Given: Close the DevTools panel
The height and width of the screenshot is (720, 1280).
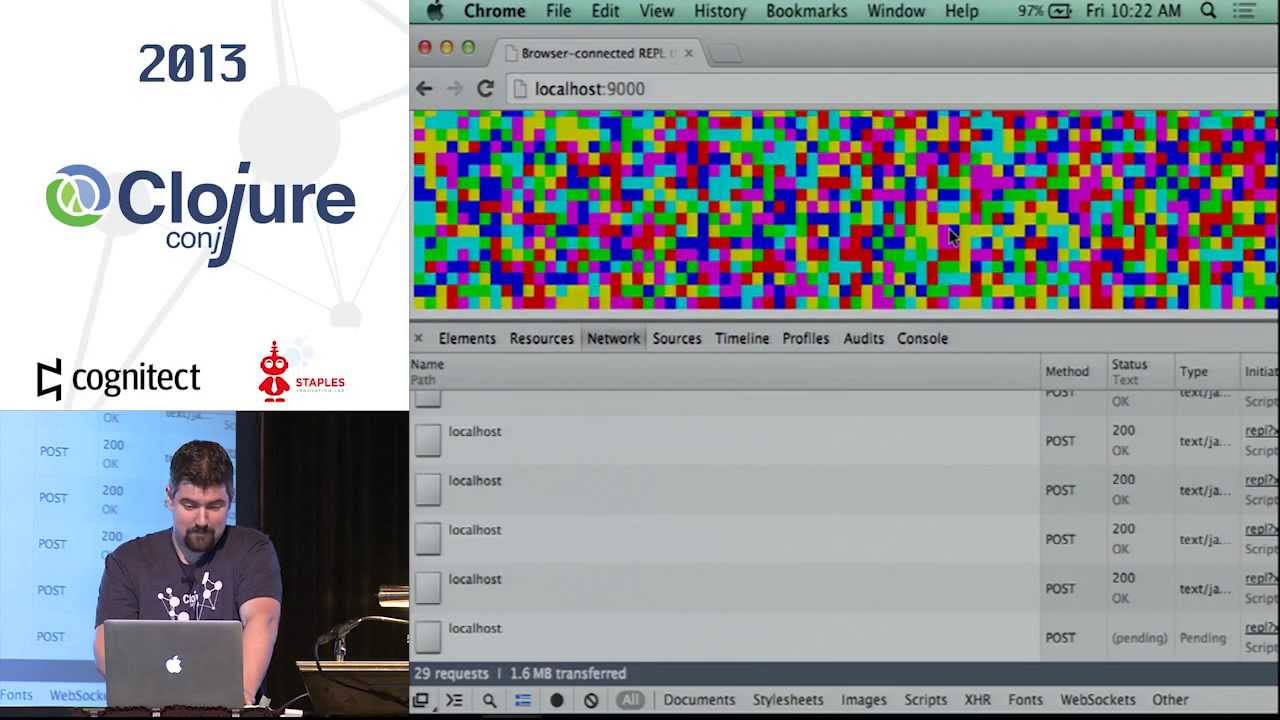Looking at the screenshot, I should click(418, 338).
